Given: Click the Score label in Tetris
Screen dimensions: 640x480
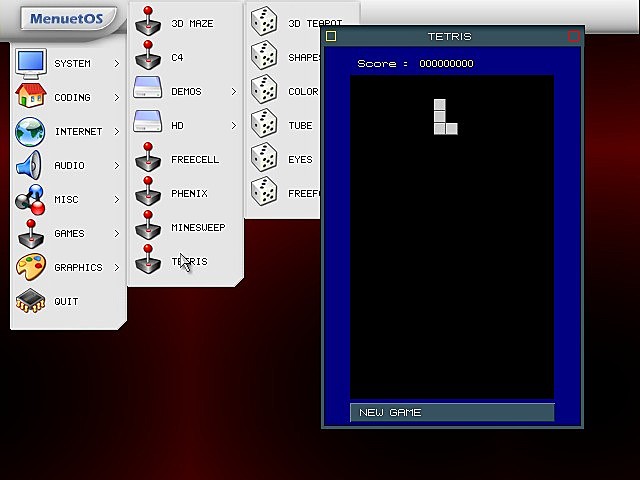Looking at the screenshot, I should pos(382,64).
